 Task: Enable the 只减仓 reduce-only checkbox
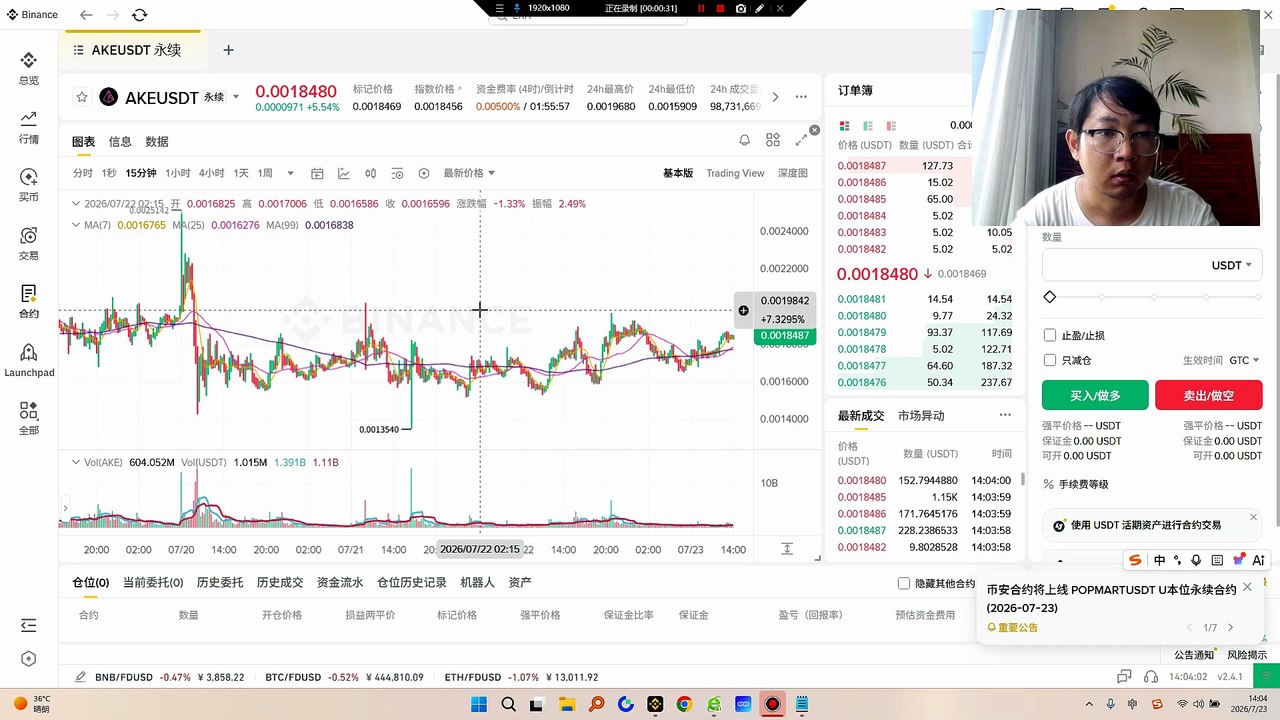click(1049, 360)
